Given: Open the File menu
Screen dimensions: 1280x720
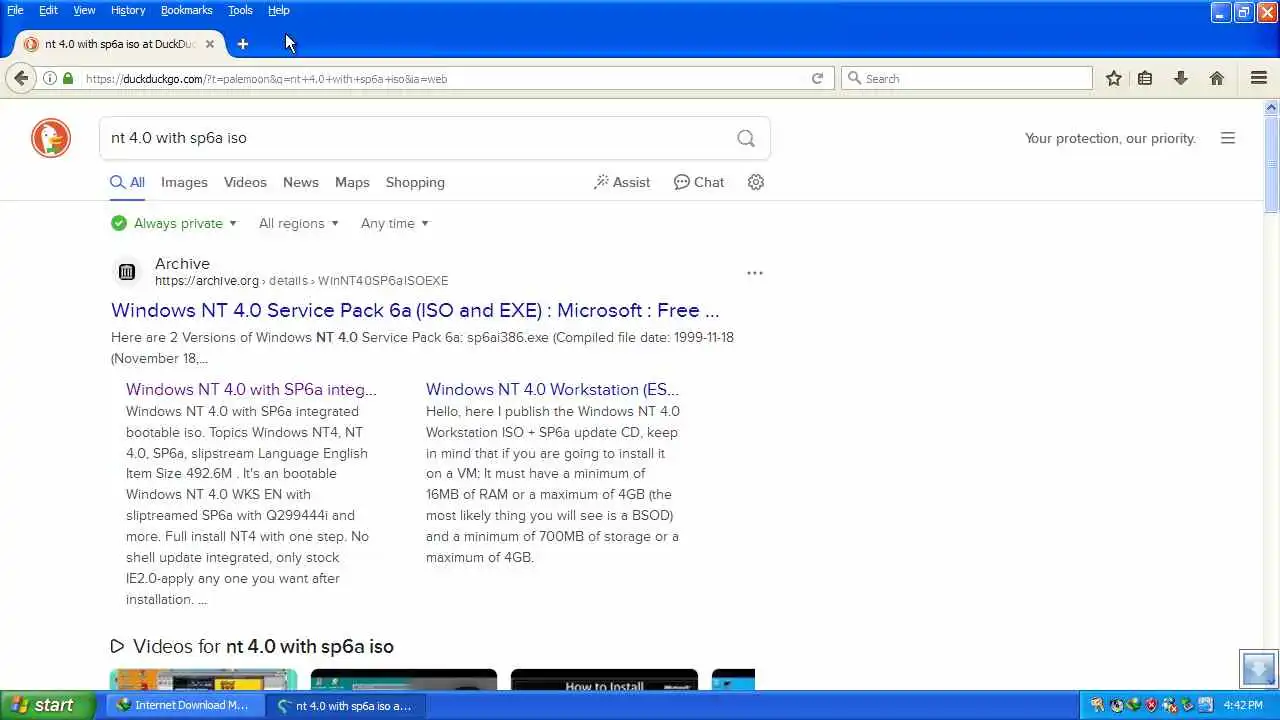Looking at the screenshot, I should tap(15, 10).
